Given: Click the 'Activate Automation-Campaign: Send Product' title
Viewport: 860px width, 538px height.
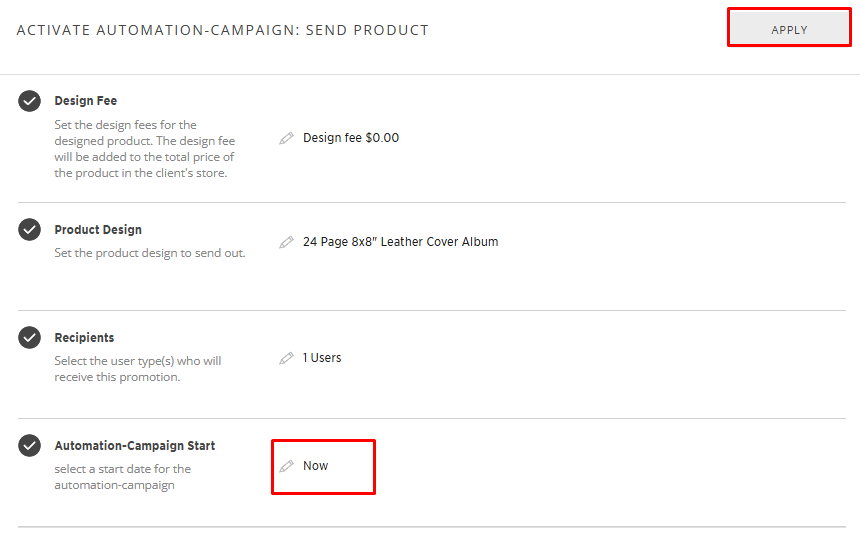Looking at the screenshot, I should [x=223, y=30].
